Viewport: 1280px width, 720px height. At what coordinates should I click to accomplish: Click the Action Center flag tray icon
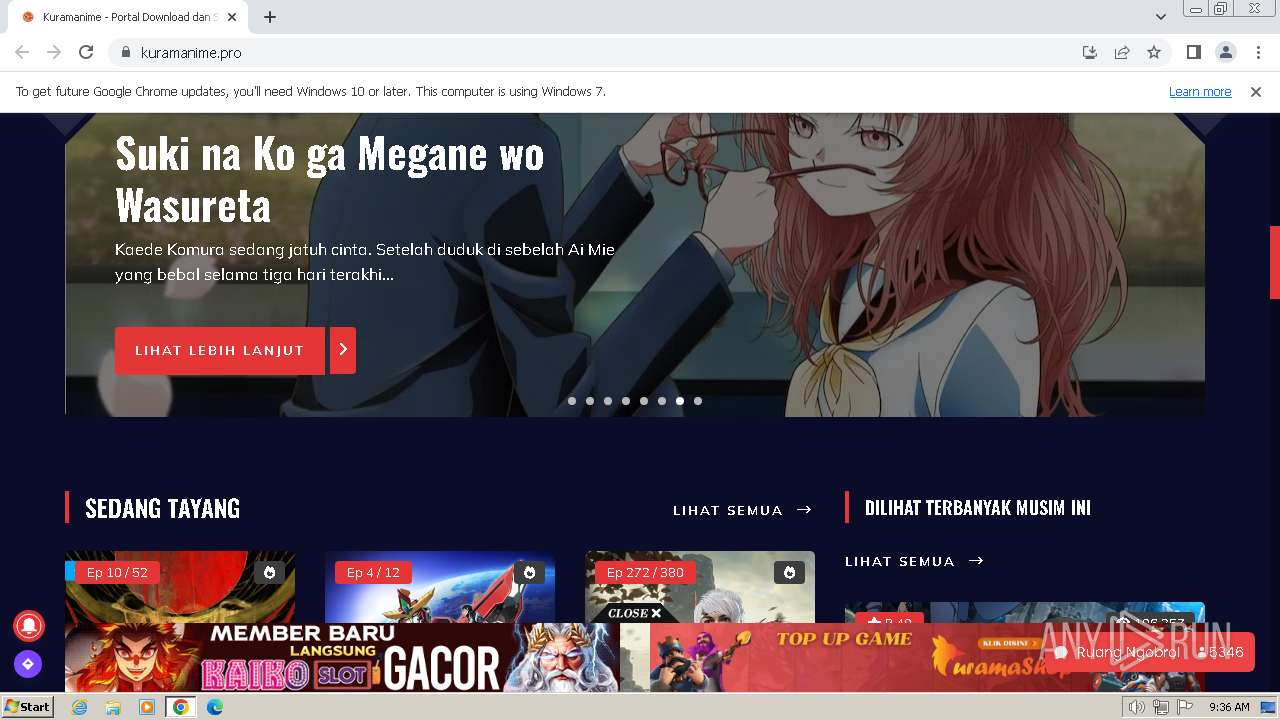tap(1185, 707)
